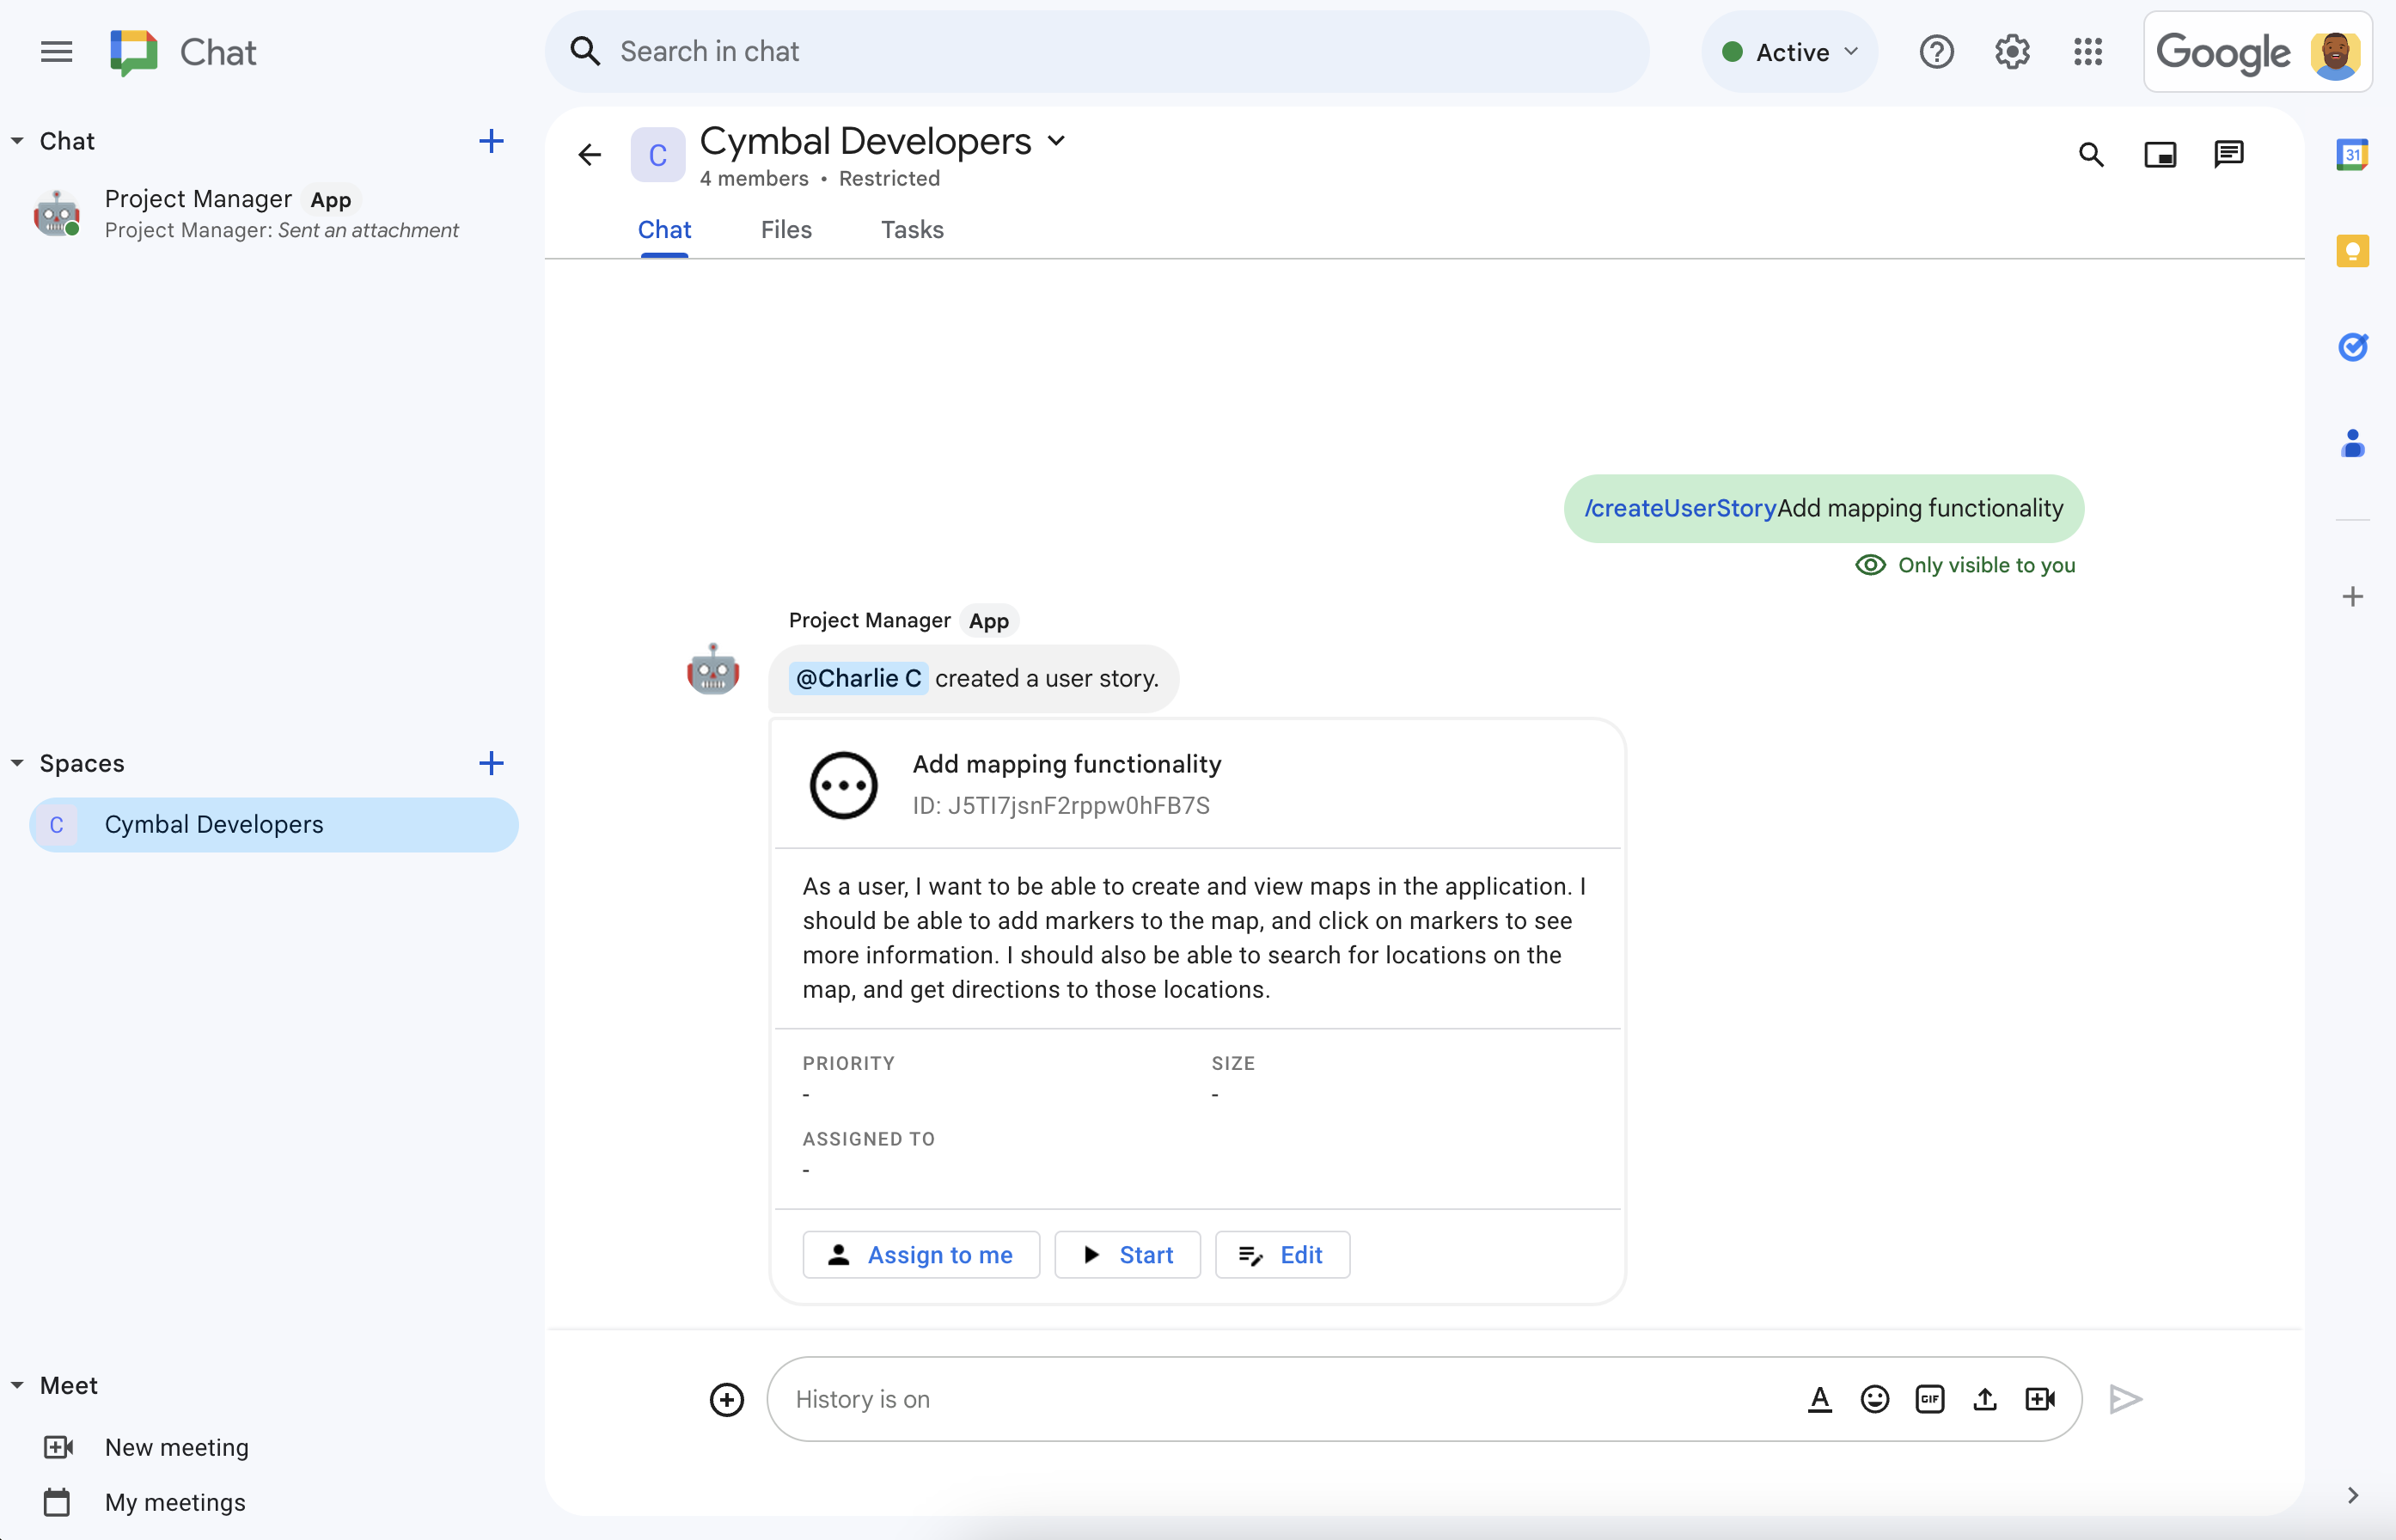
Task: Click the help question mark icon
Action: point(1937,52)
